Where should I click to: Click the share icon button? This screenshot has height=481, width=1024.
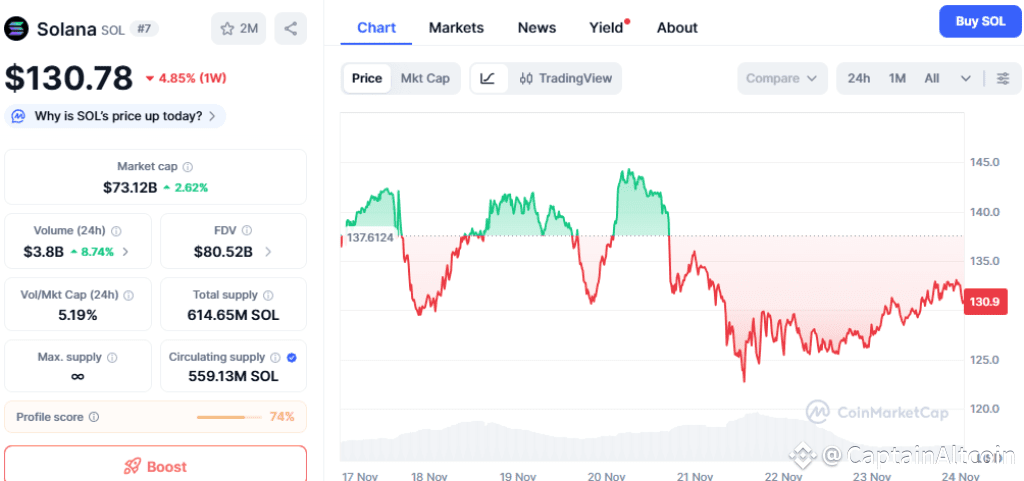291,29
